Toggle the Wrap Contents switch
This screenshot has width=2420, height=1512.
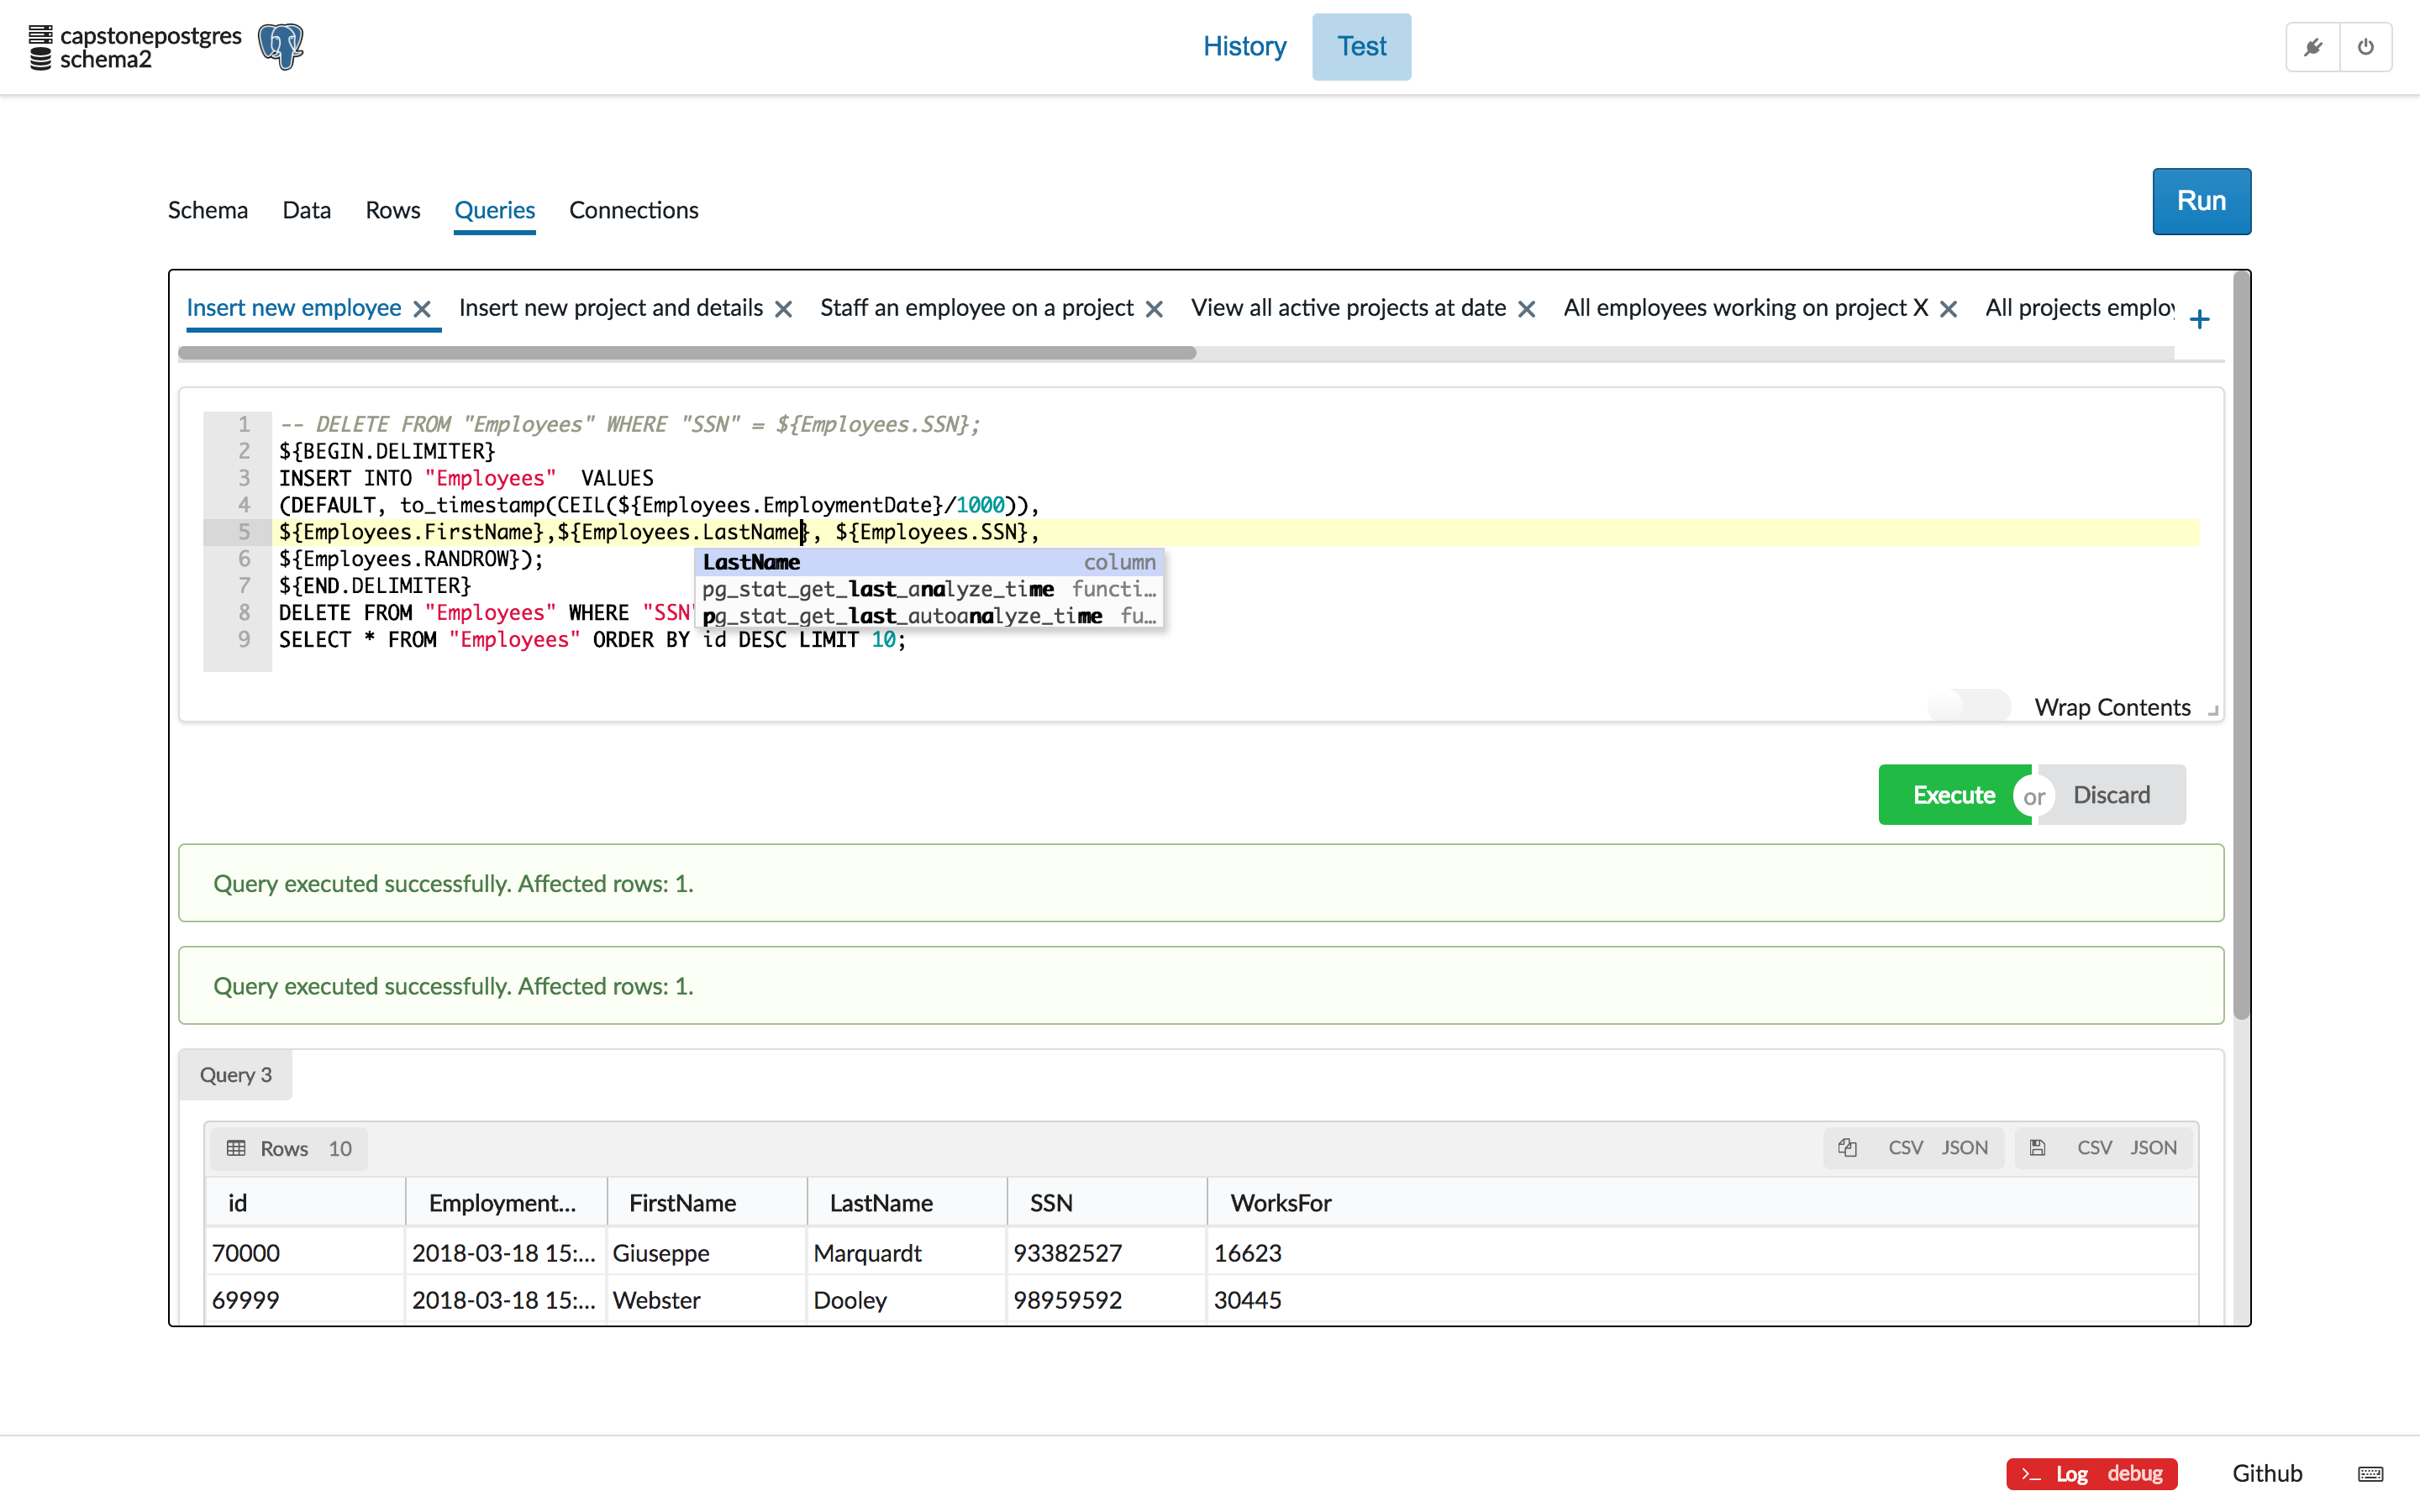point(1969,706)
